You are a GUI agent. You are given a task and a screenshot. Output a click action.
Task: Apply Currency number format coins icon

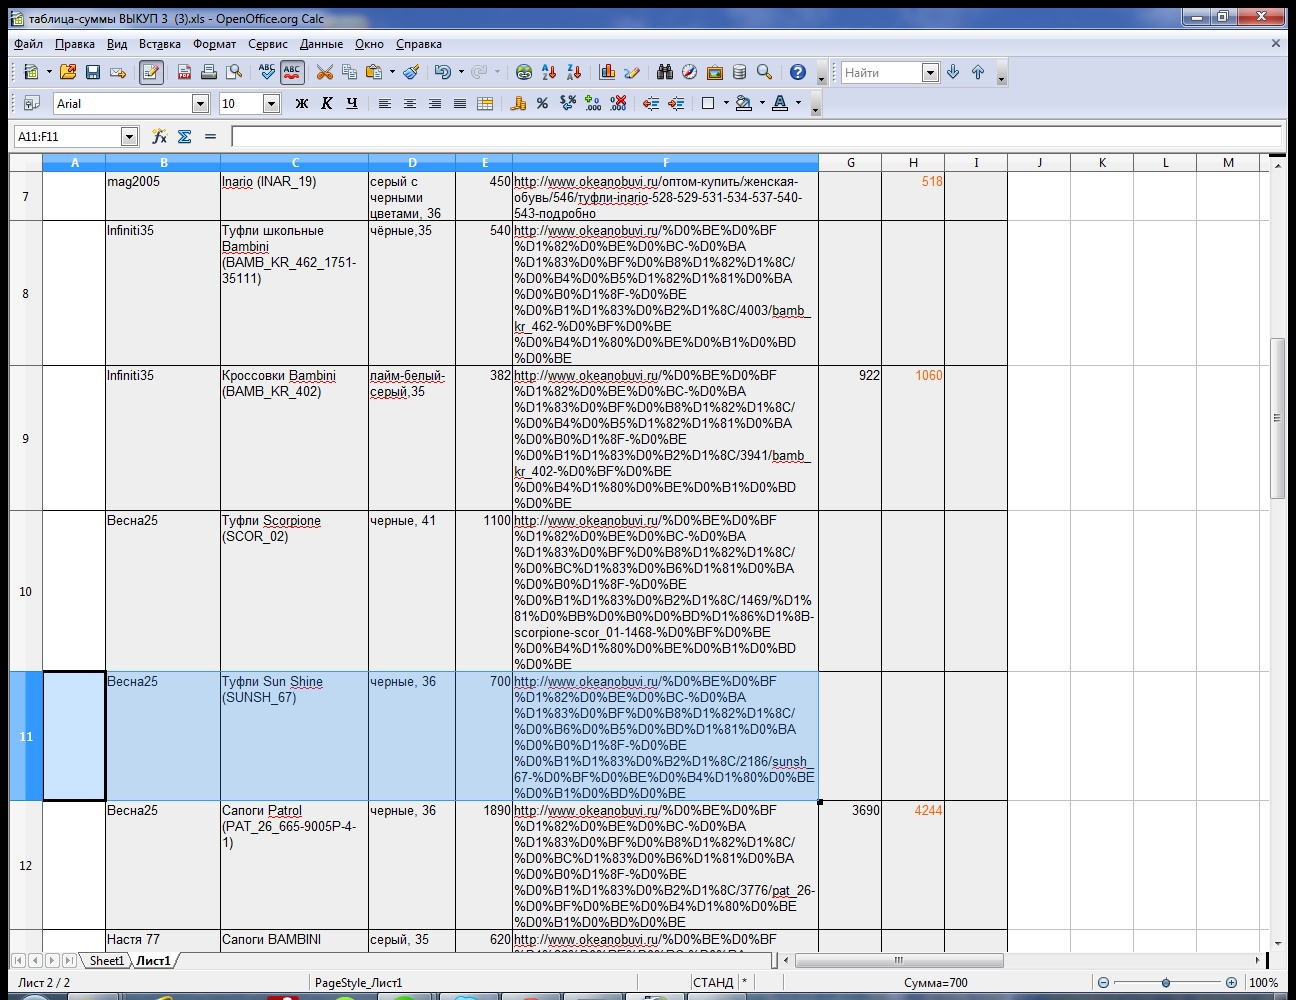tap(518, 103)
